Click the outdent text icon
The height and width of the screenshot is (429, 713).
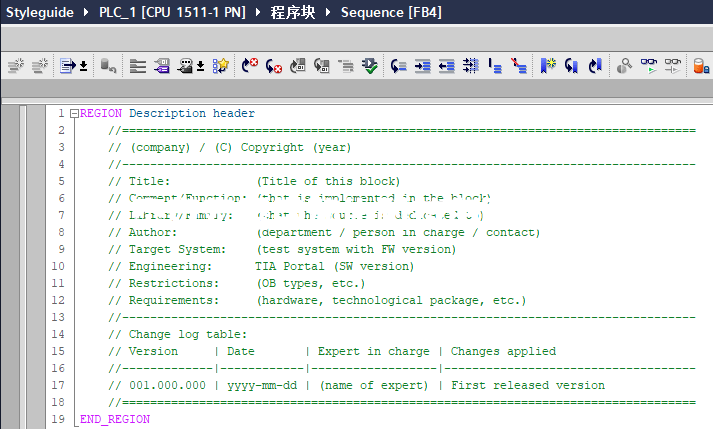click(445, 66)
